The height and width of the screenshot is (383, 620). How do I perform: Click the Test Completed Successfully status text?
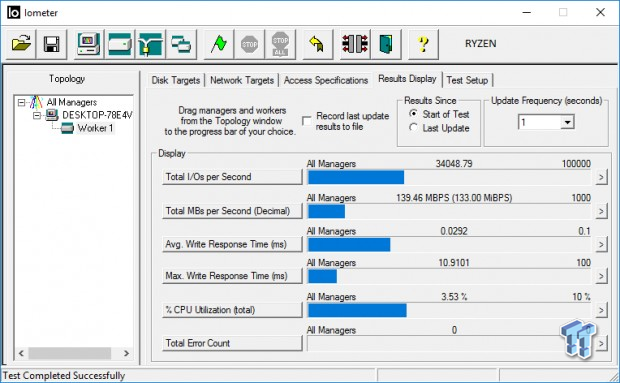pos(64,375)
